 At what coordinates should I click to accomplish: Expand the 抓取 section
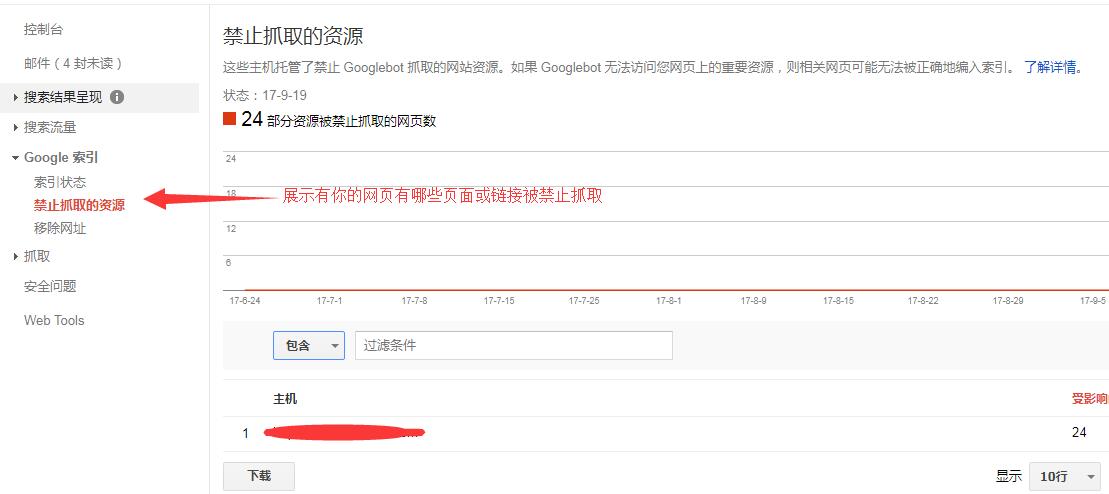point(37,257)
